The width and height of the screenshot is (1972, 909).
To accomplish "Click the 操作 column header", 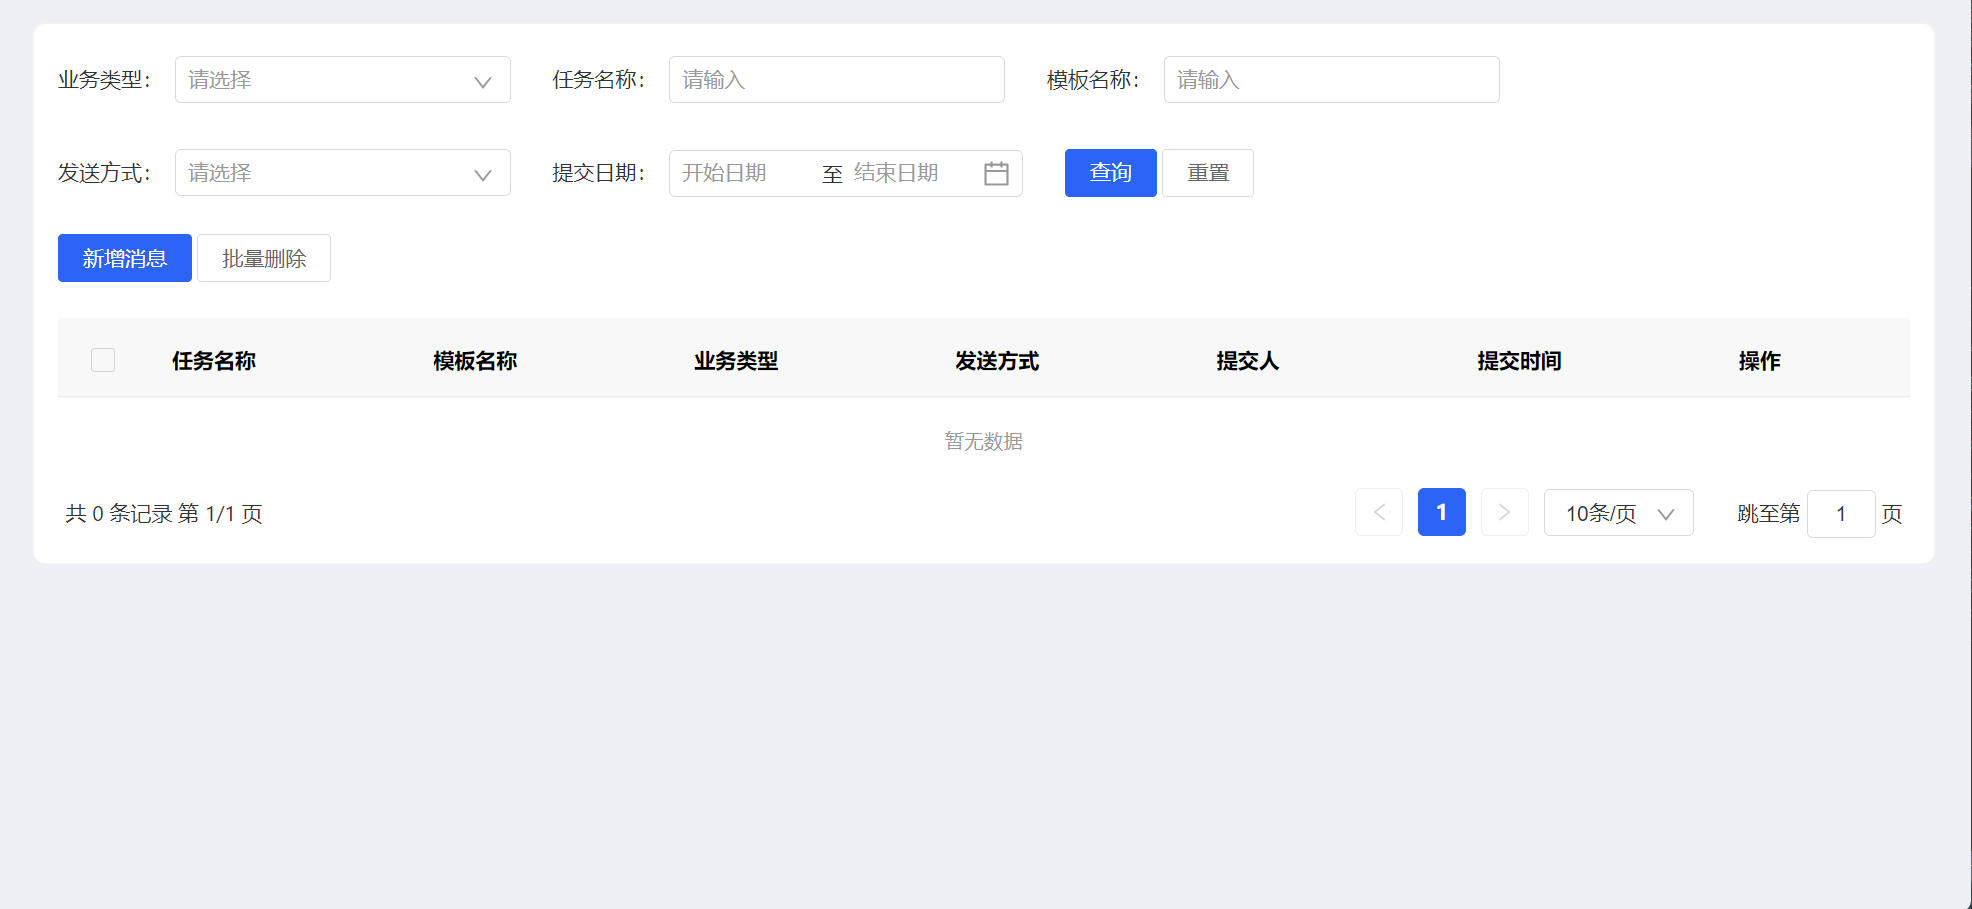I will tap(1759, 361).
